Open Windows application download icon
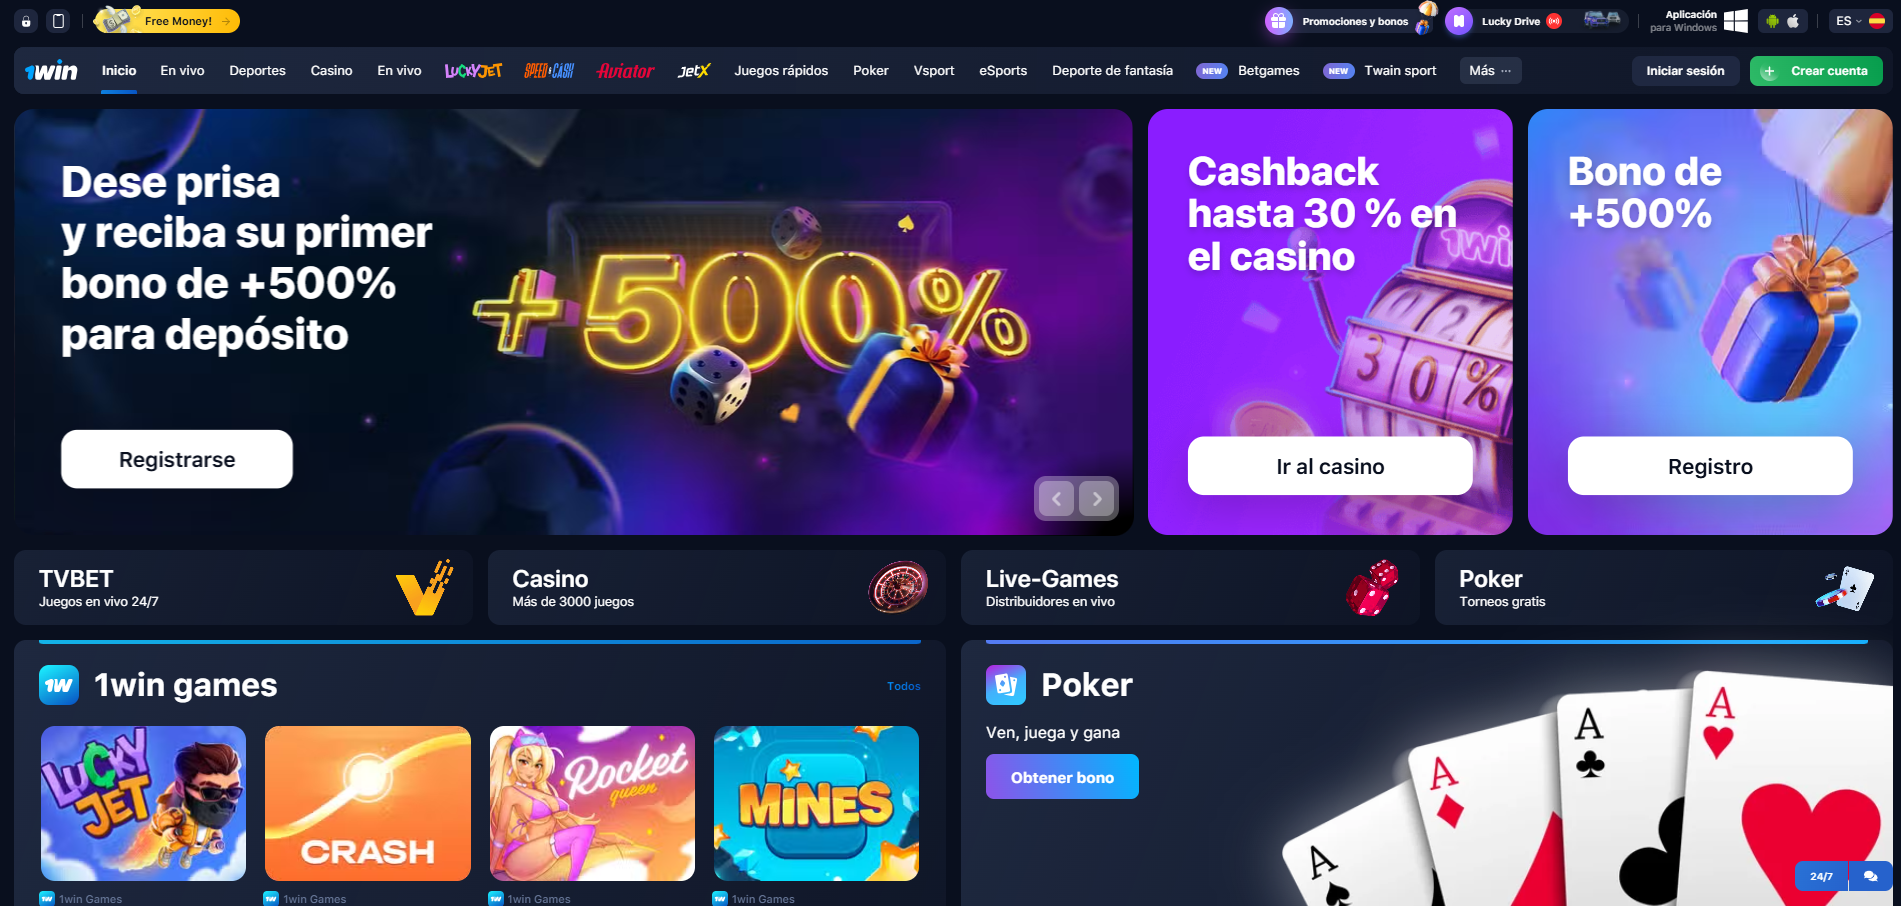The height and width of the screenshot is (906, 1901). coord(1736,21)
